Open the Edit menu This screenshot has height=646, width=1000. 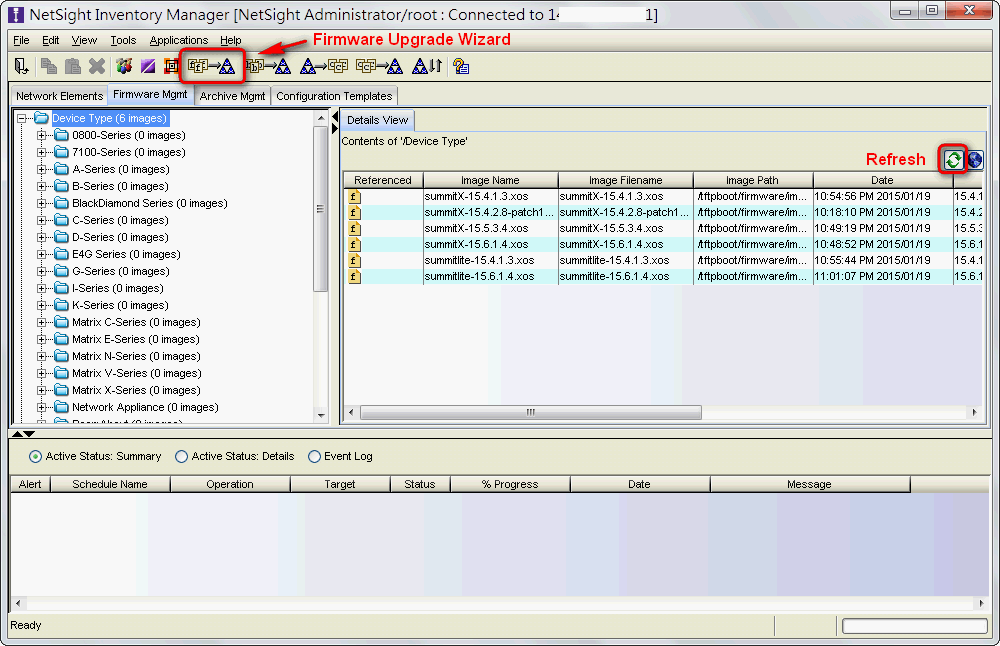(x=50, y=40)
